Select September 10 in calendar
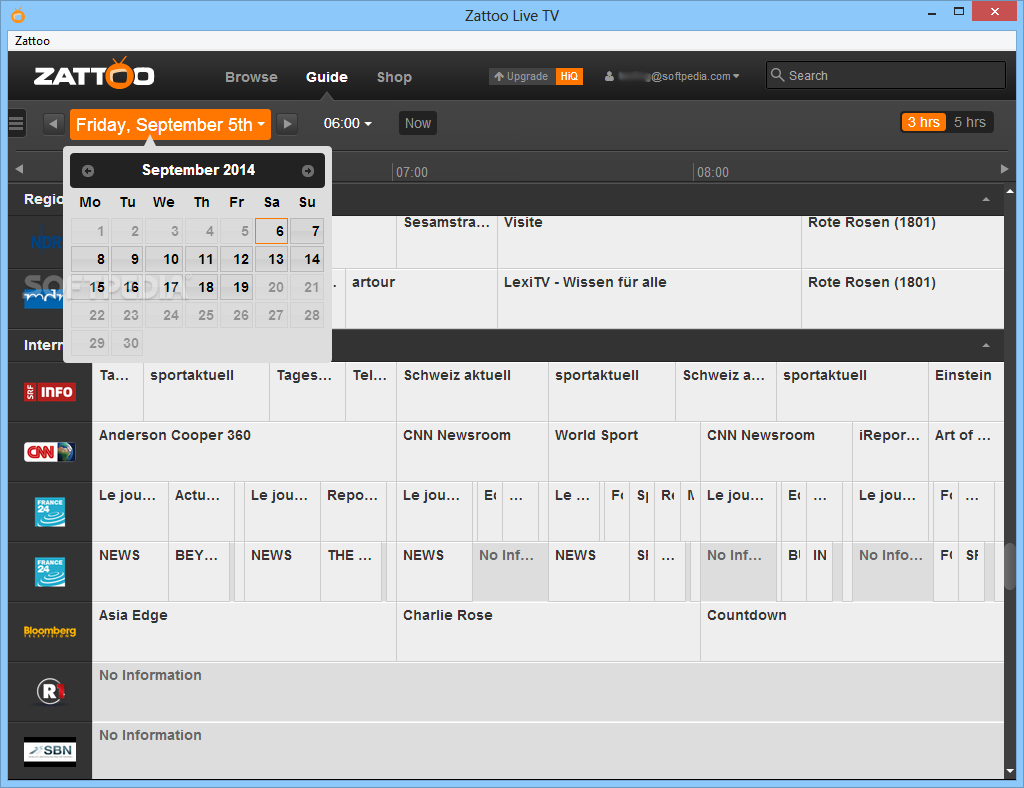Screen dimensions: 1024x788 pyautogui.click(x=165, y=259)
